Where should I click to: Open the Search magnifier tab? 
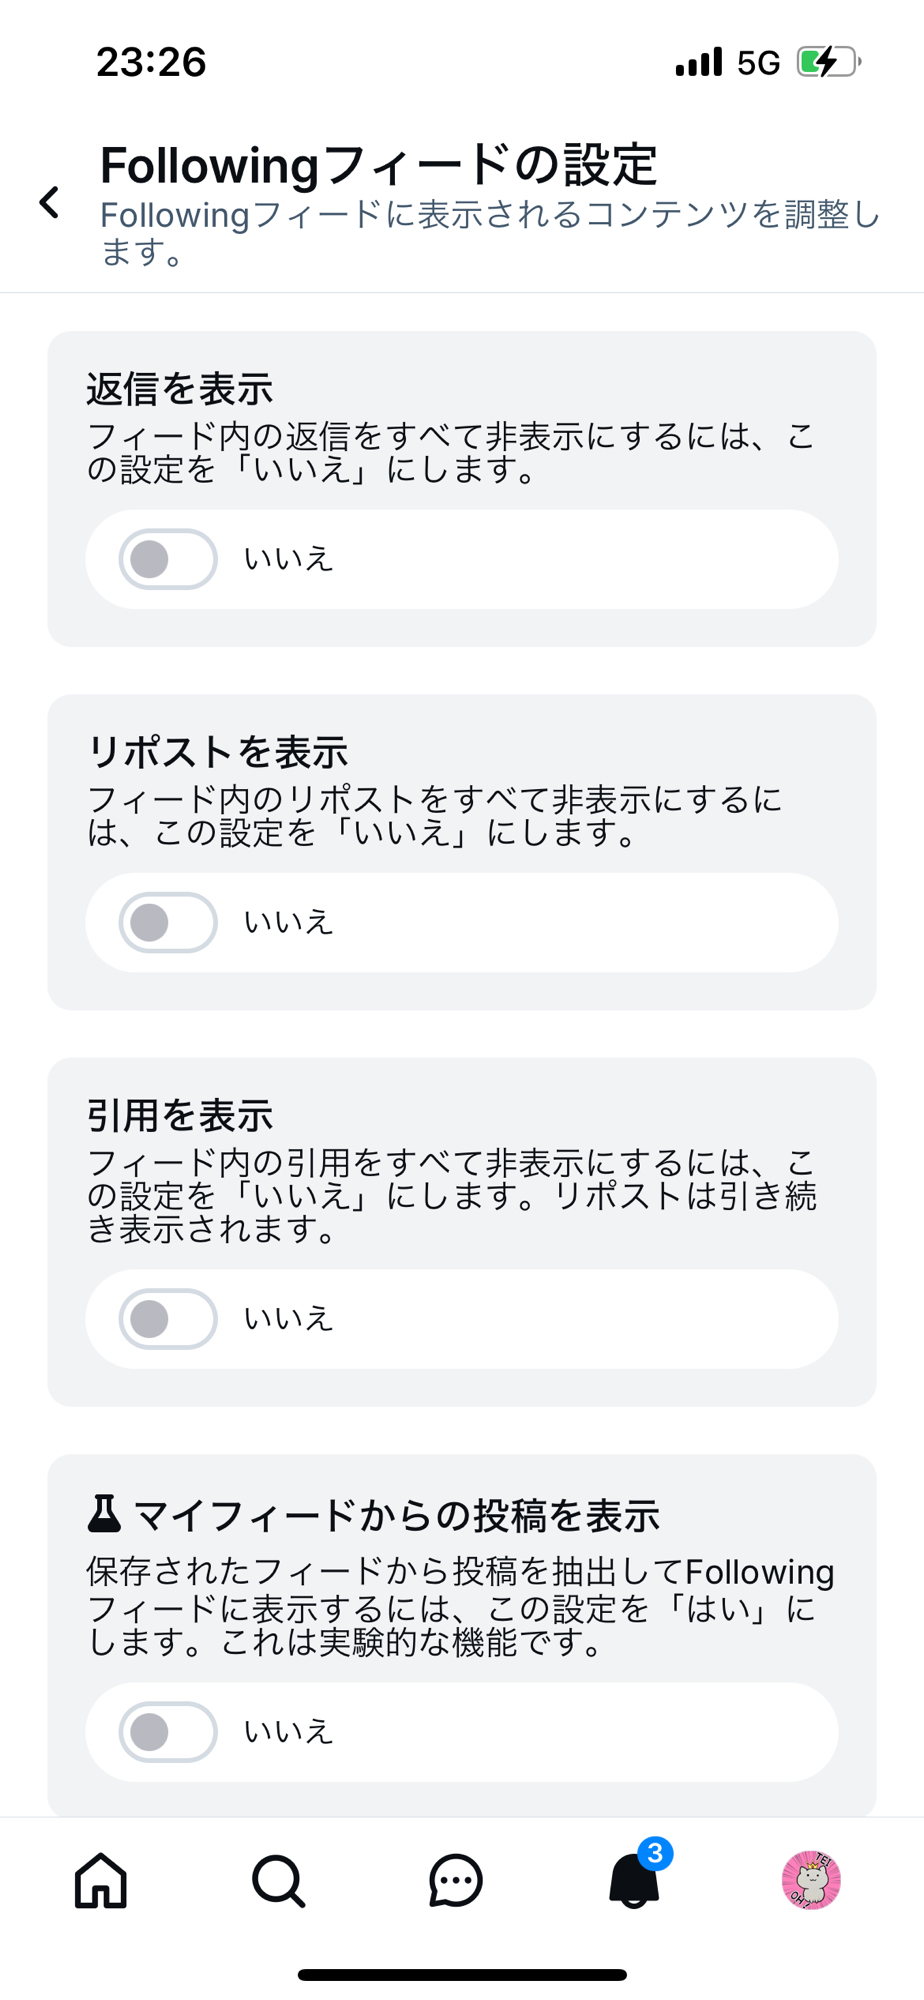[x=278, y=1881]
